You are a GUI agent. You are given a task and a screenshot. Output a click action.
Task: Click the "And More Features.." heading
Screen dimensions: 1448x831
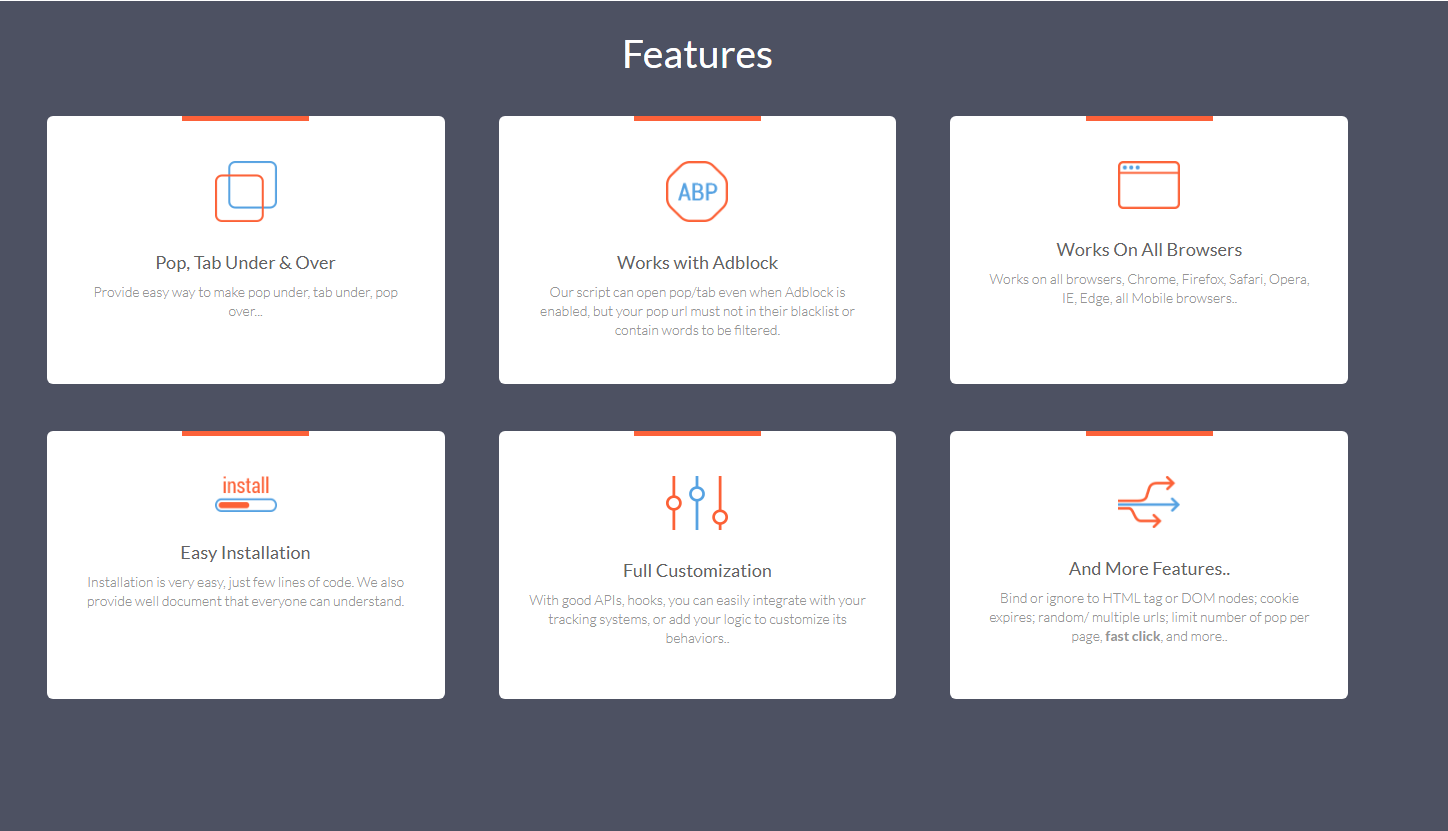(x=1149, y=569)
